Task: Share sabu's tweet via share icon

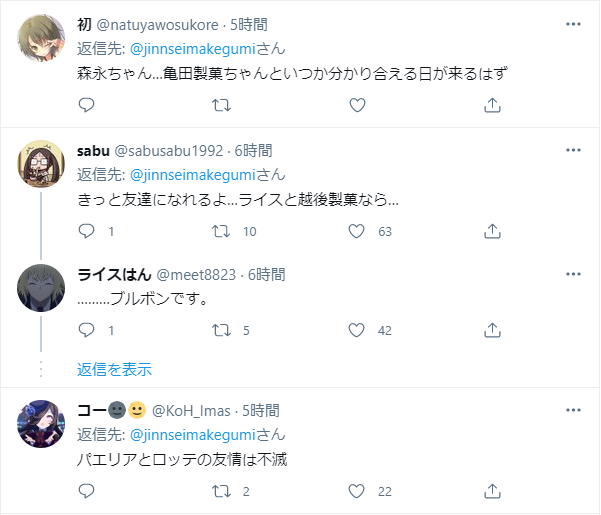Action: [x=492, y=231]
